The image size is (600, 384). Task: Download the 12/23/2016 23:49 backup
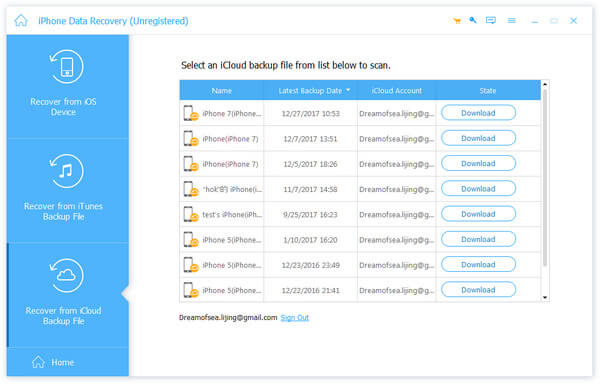[478, 264]
